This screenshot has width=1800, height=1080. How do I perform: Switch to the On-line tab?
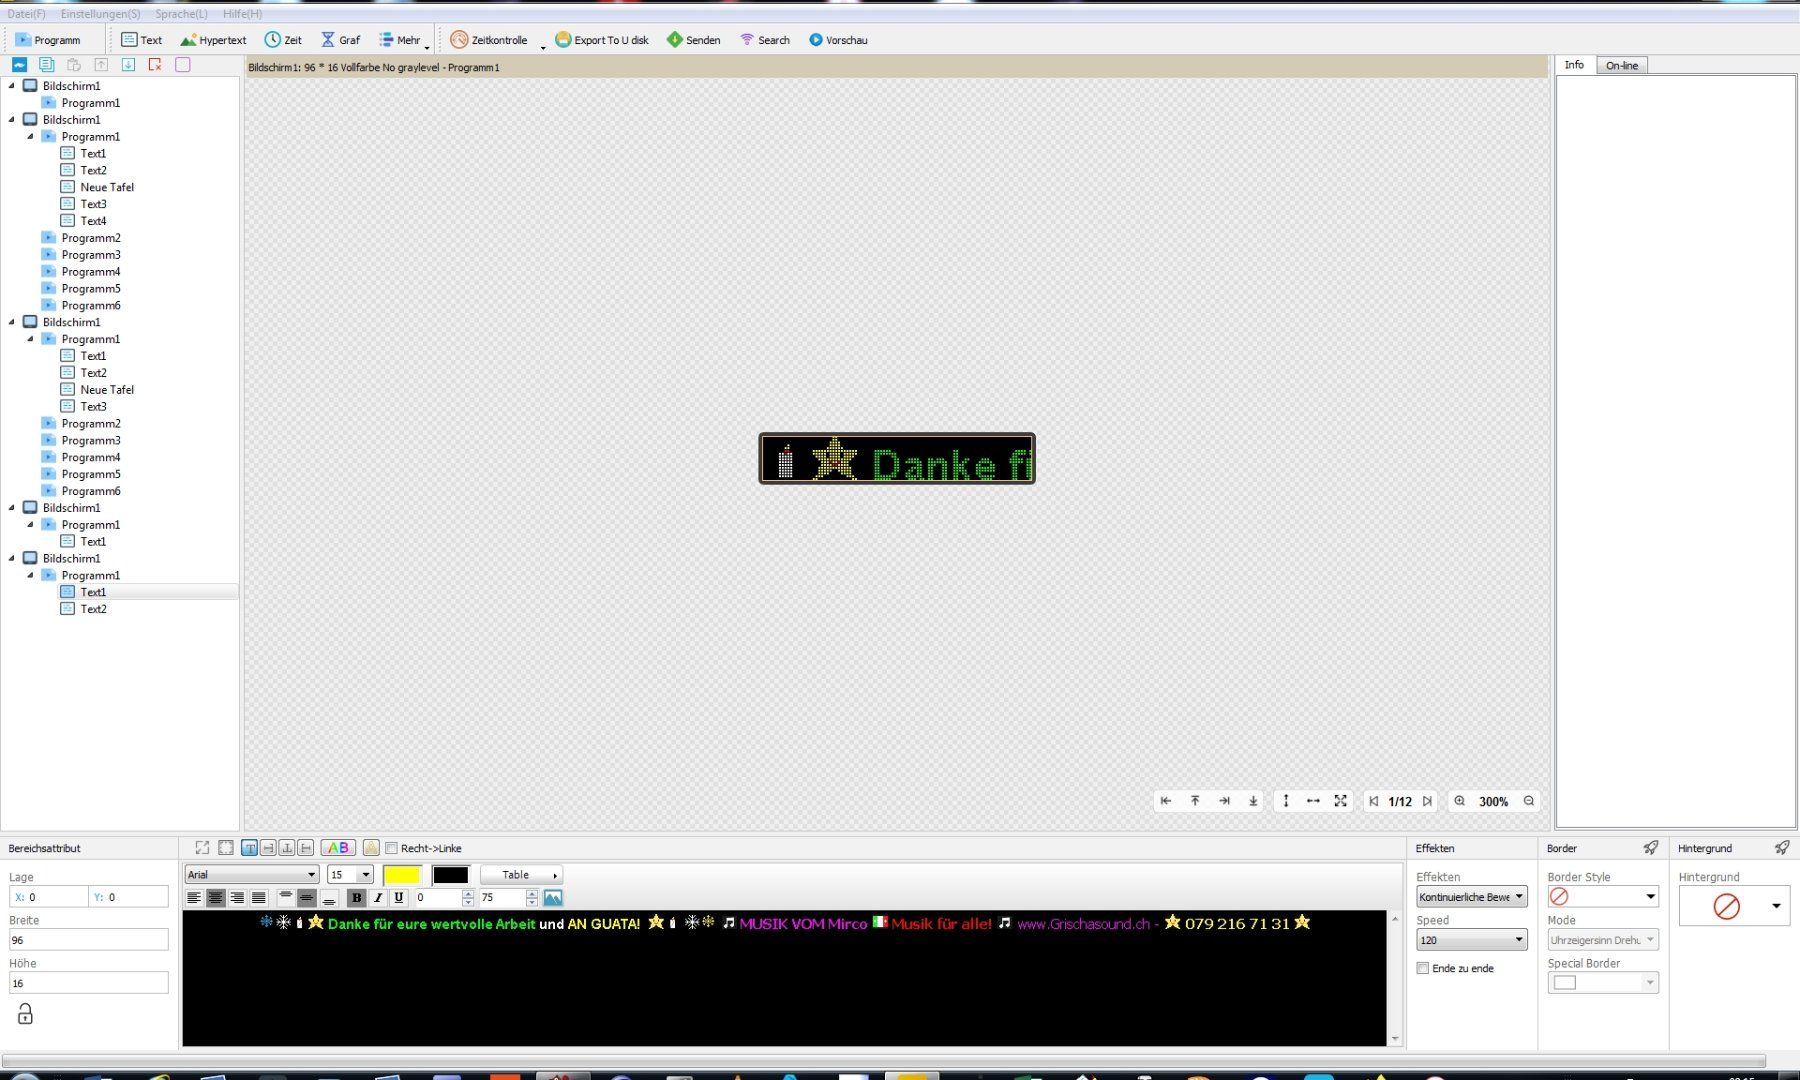1622,65
